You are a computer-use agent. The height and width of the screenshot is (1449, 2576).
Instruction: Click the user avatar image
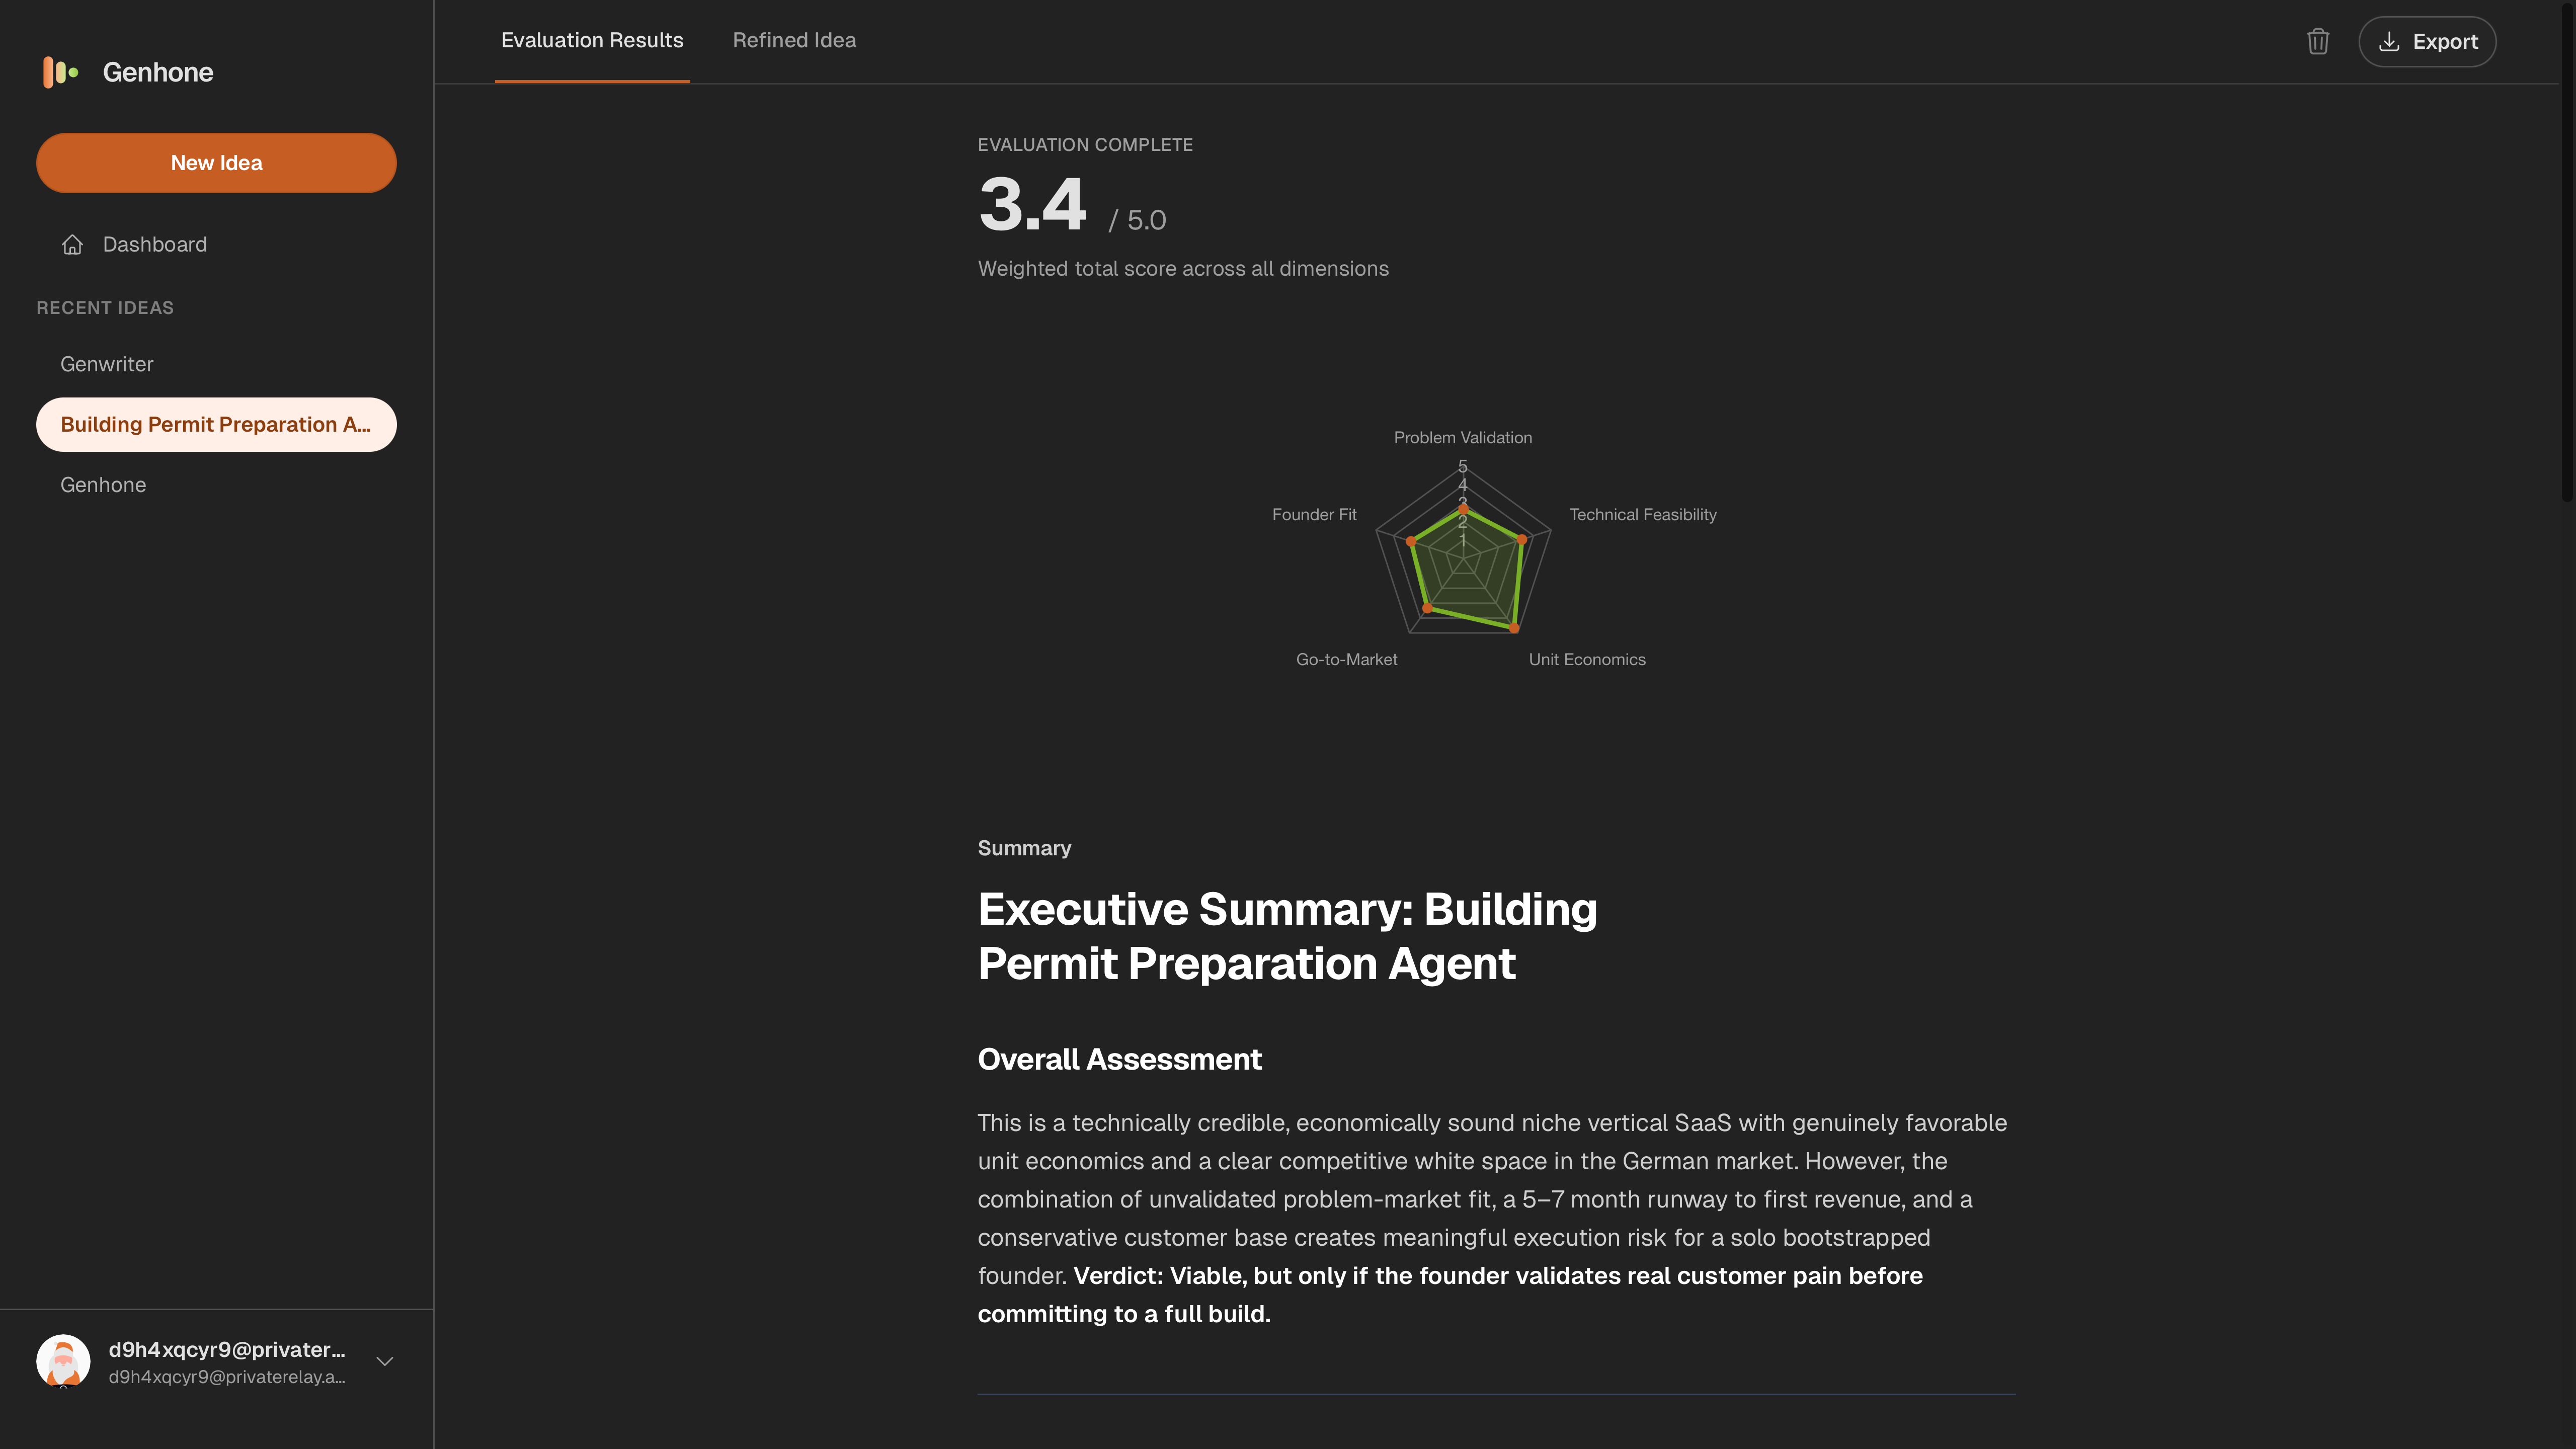[x=63, y=1361]
